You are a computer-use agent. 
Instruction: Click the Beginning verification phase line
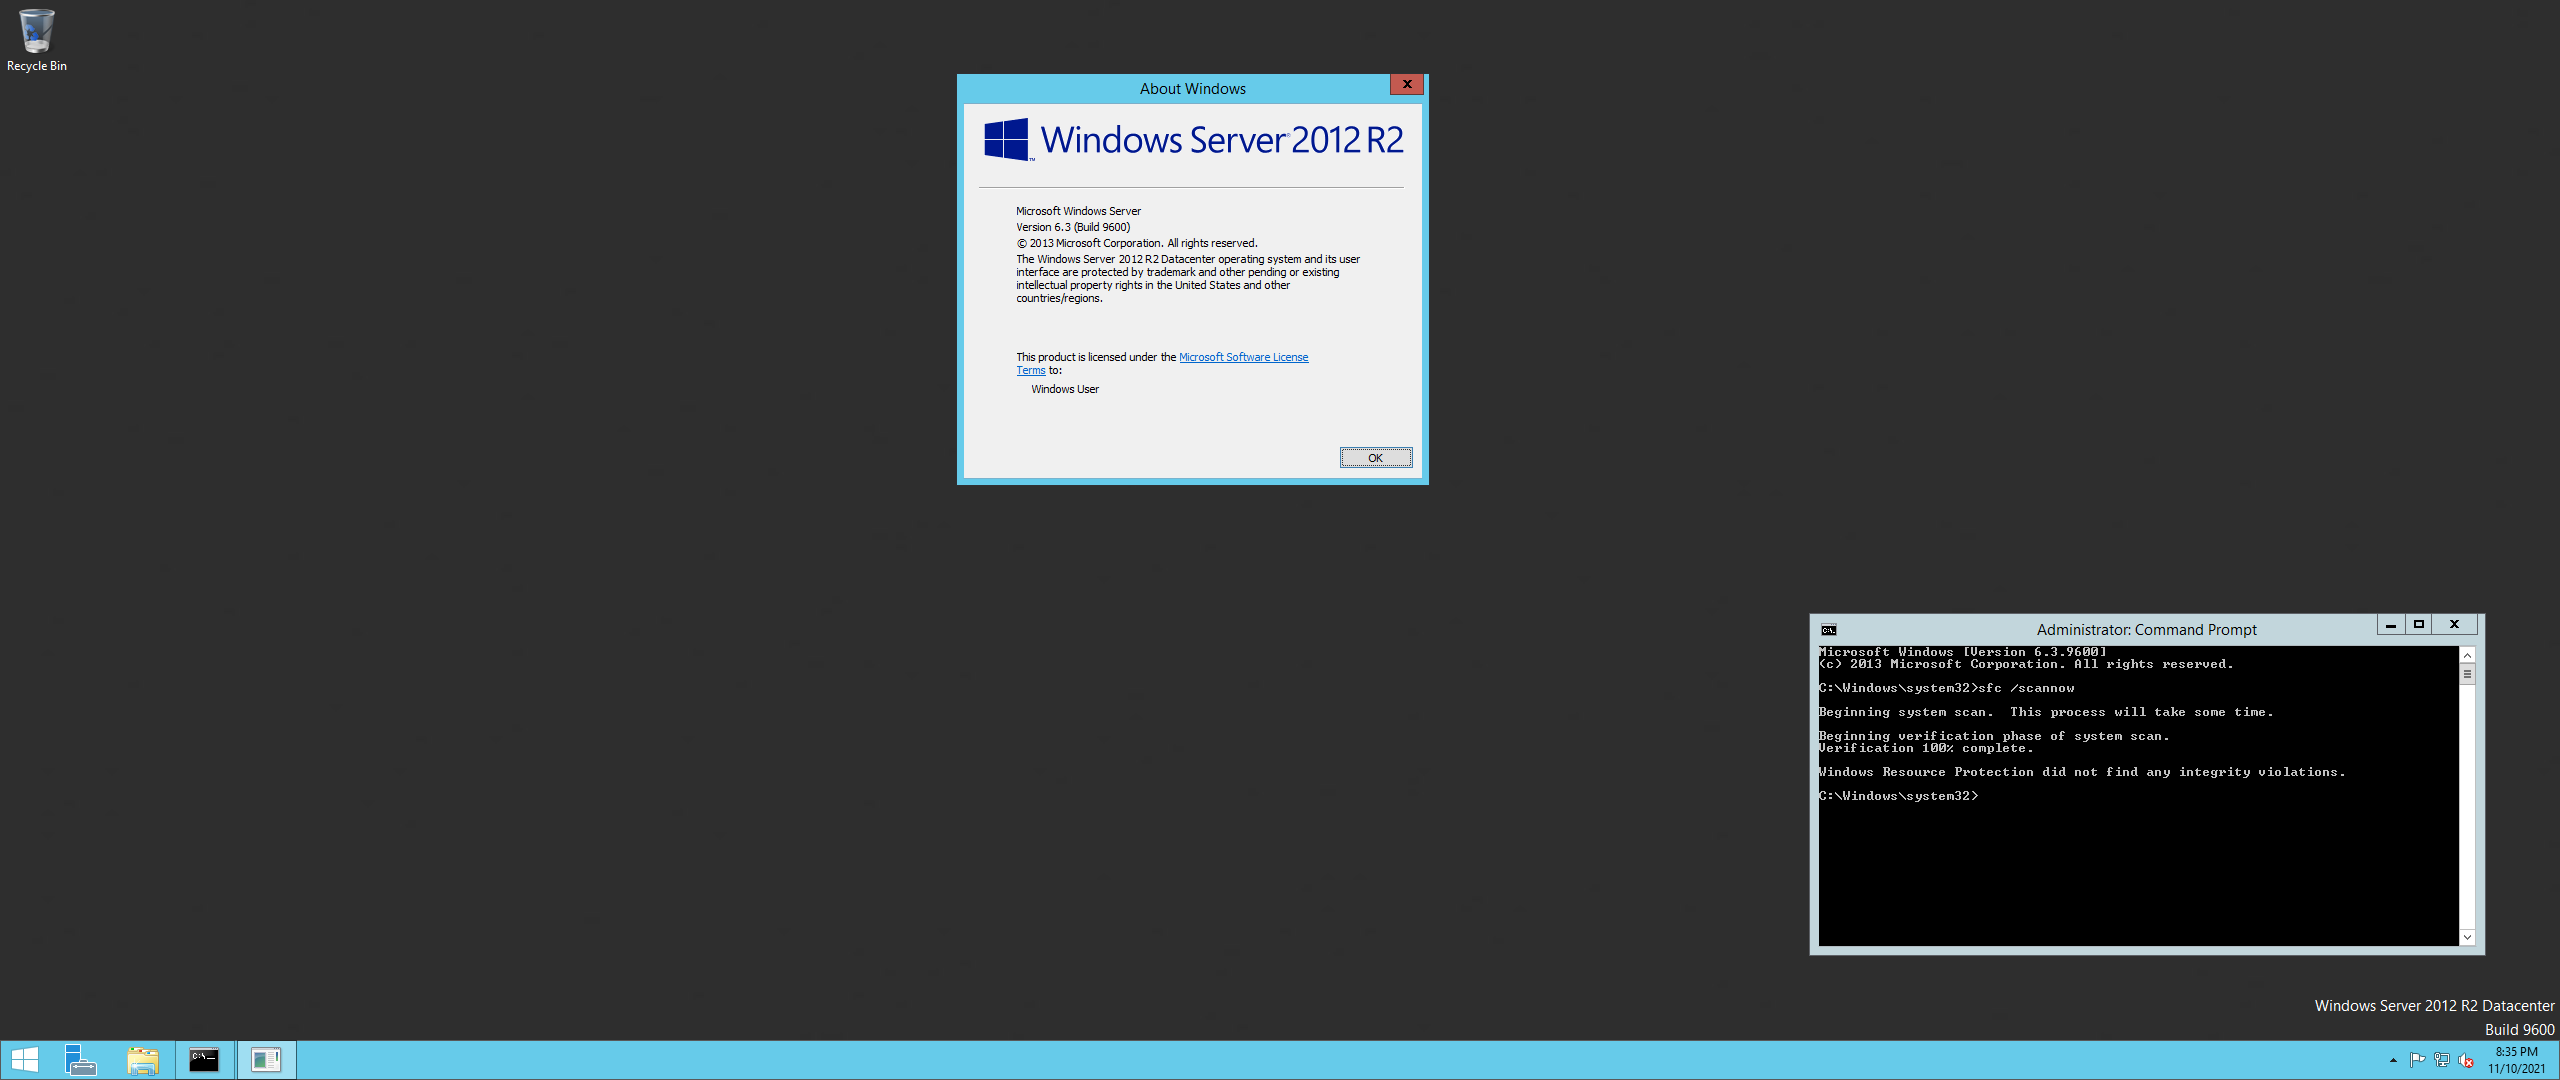[x=1994, y=736]
